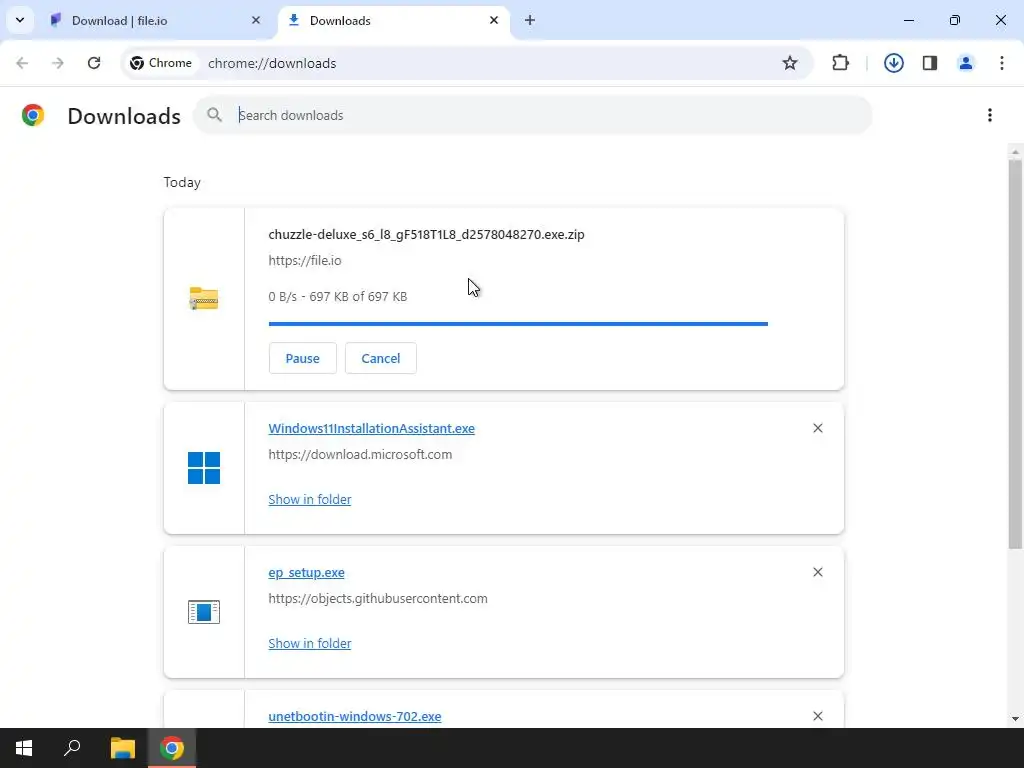Toggle the side panel icon
1024x768 pixels.
pos(929,63)
